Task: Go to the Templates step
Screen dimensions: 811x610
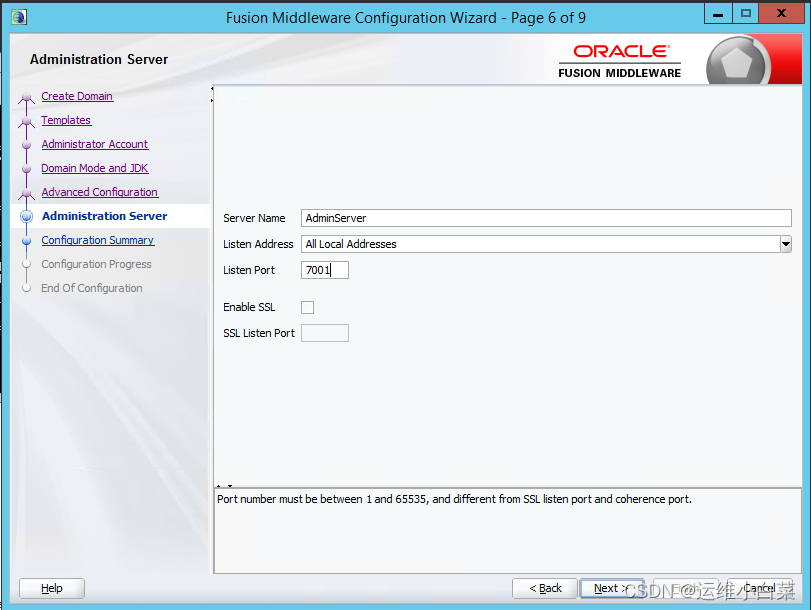Action: tap(66, 120)
